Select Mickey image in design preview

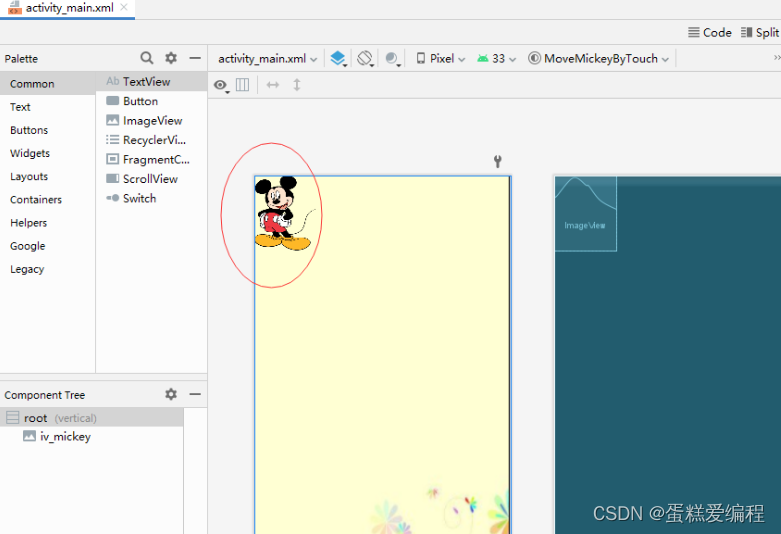pyautogui.click(x=284, y=212)
